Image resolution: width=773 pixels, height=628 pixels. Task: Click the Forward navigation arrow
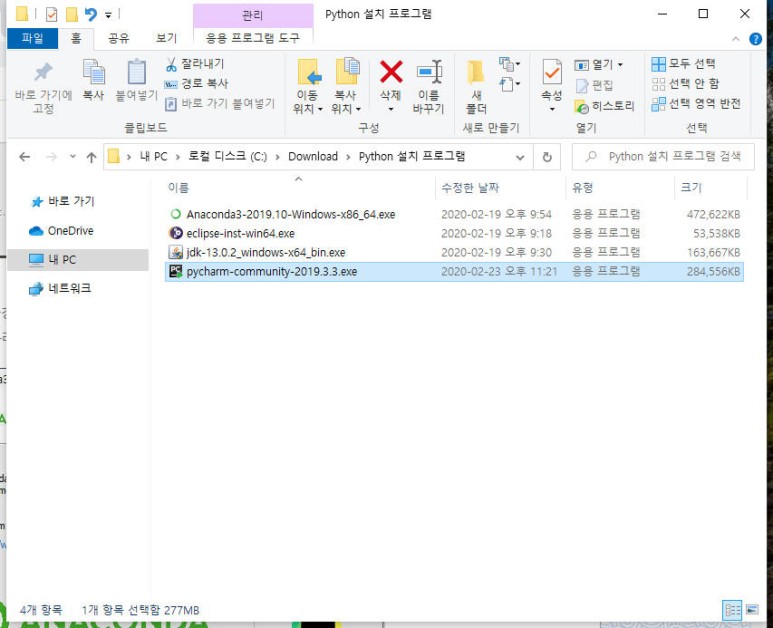pos(51,157)
